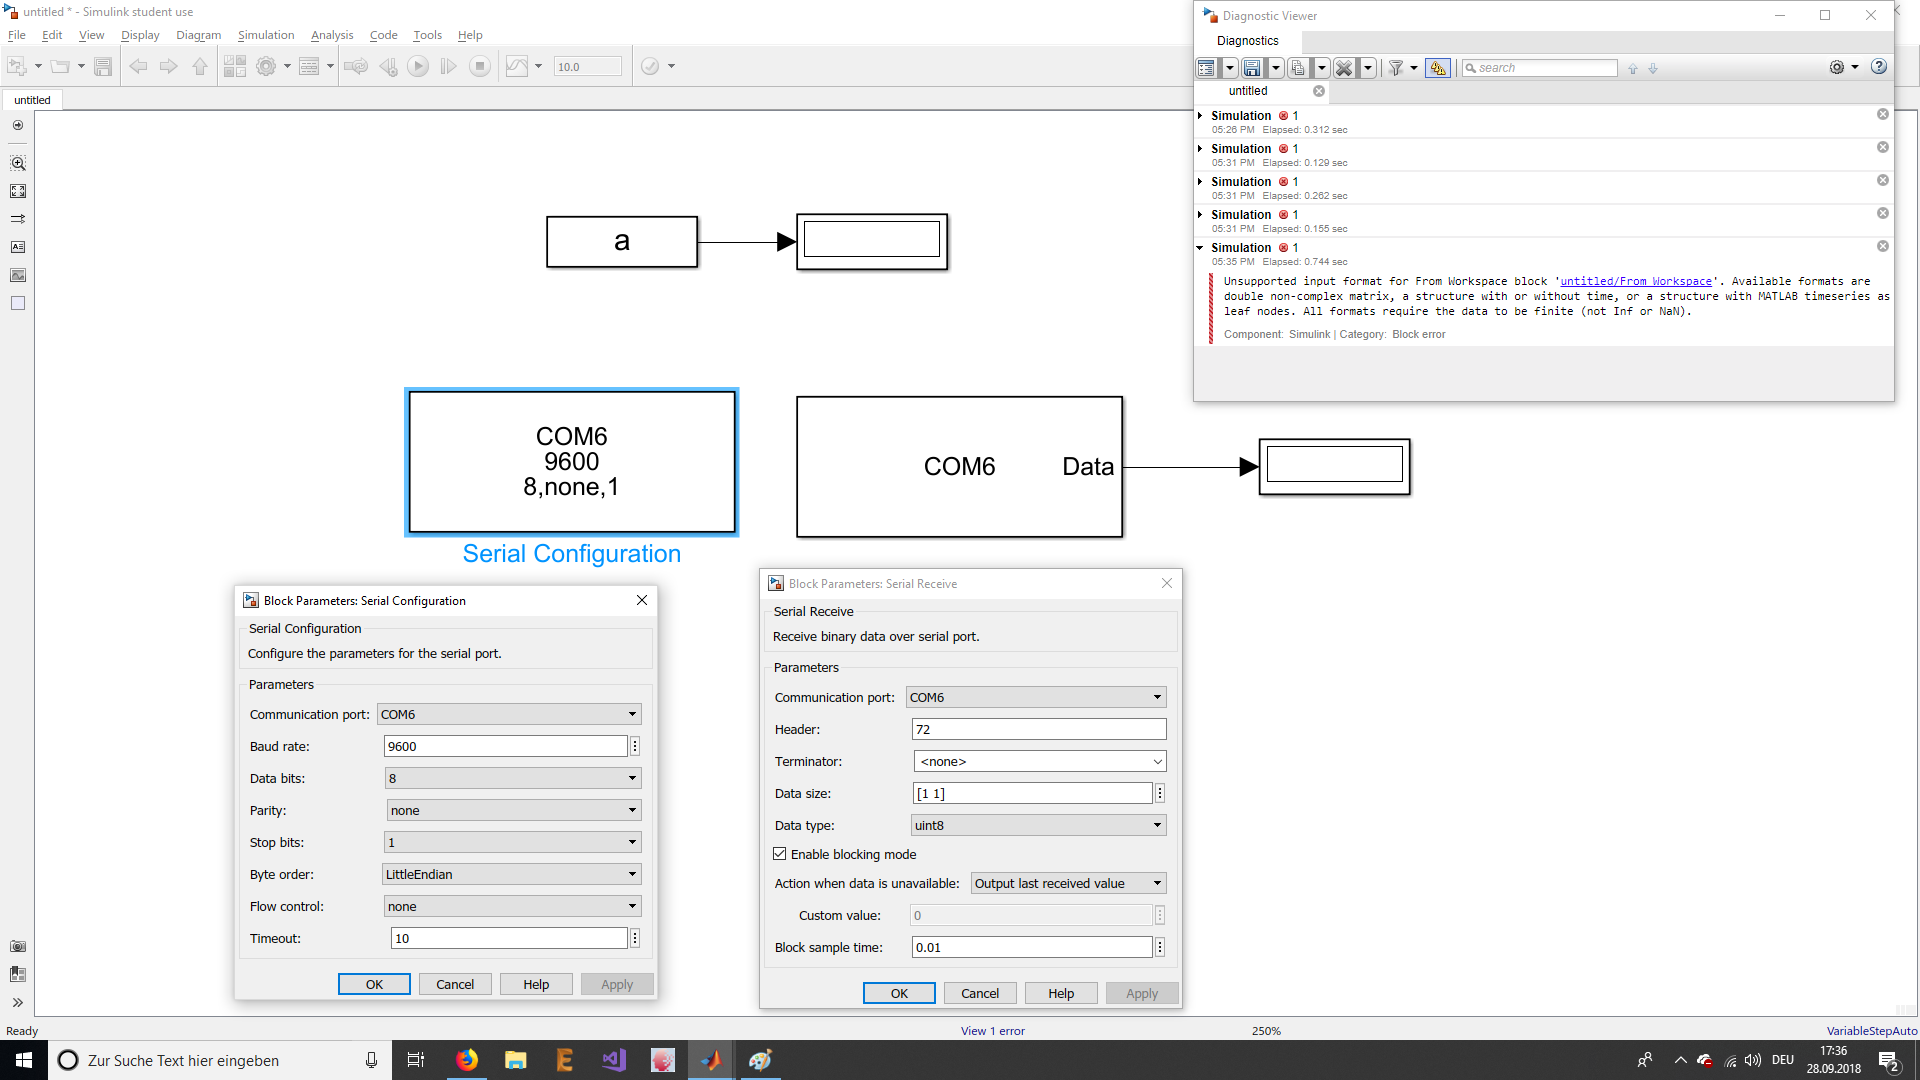Open the Data bits dropdown
Image resolution: width=1920 pixels, height=1080 pixels.
(x=512, y=778)
